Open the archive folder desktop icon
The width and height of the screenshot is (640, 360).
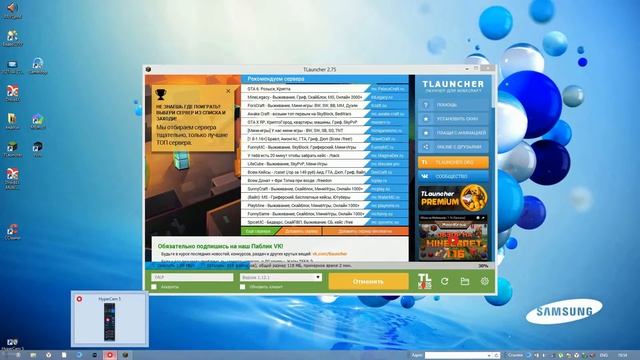pos(12,121)
